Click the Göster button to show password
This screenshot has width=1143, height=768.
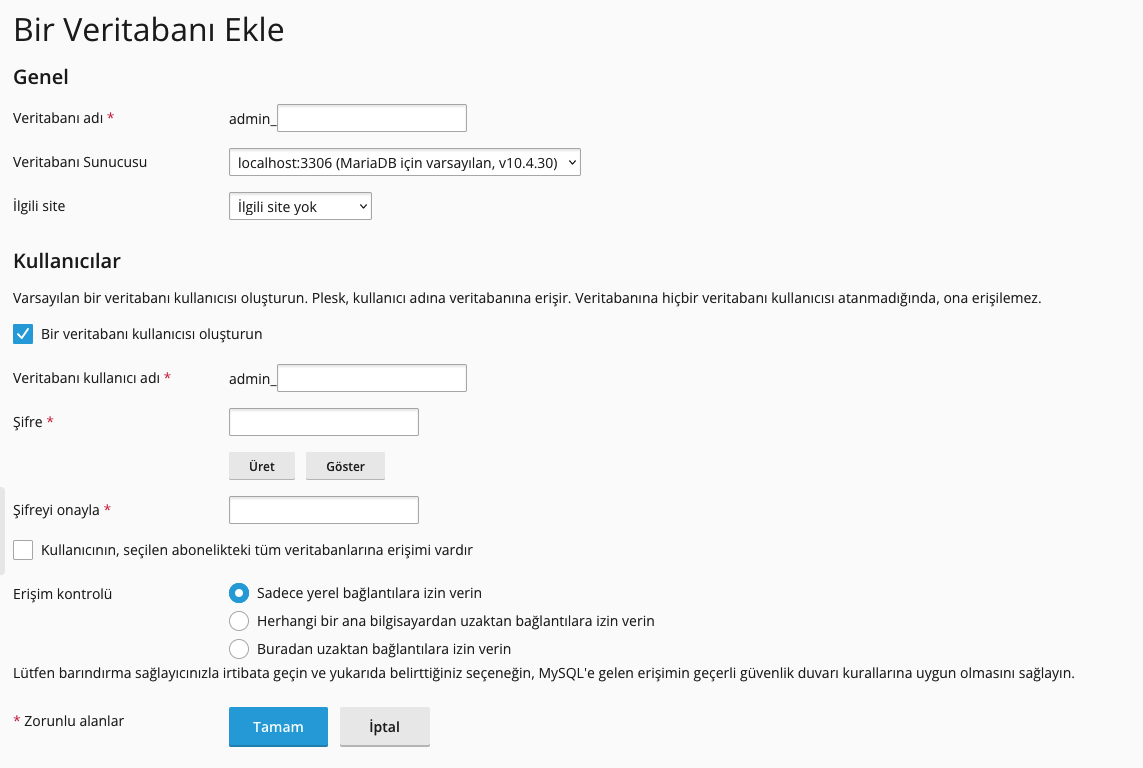click(345, 466)
